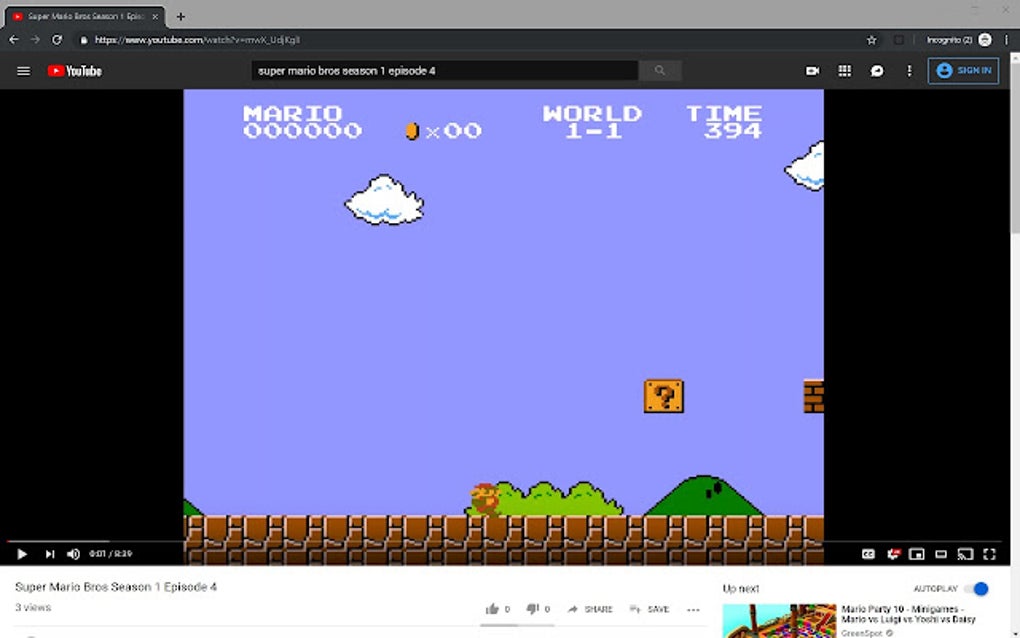1020x638 pixels.
Task: Click the site lock icon in address bar
Action: pos(83,40)
